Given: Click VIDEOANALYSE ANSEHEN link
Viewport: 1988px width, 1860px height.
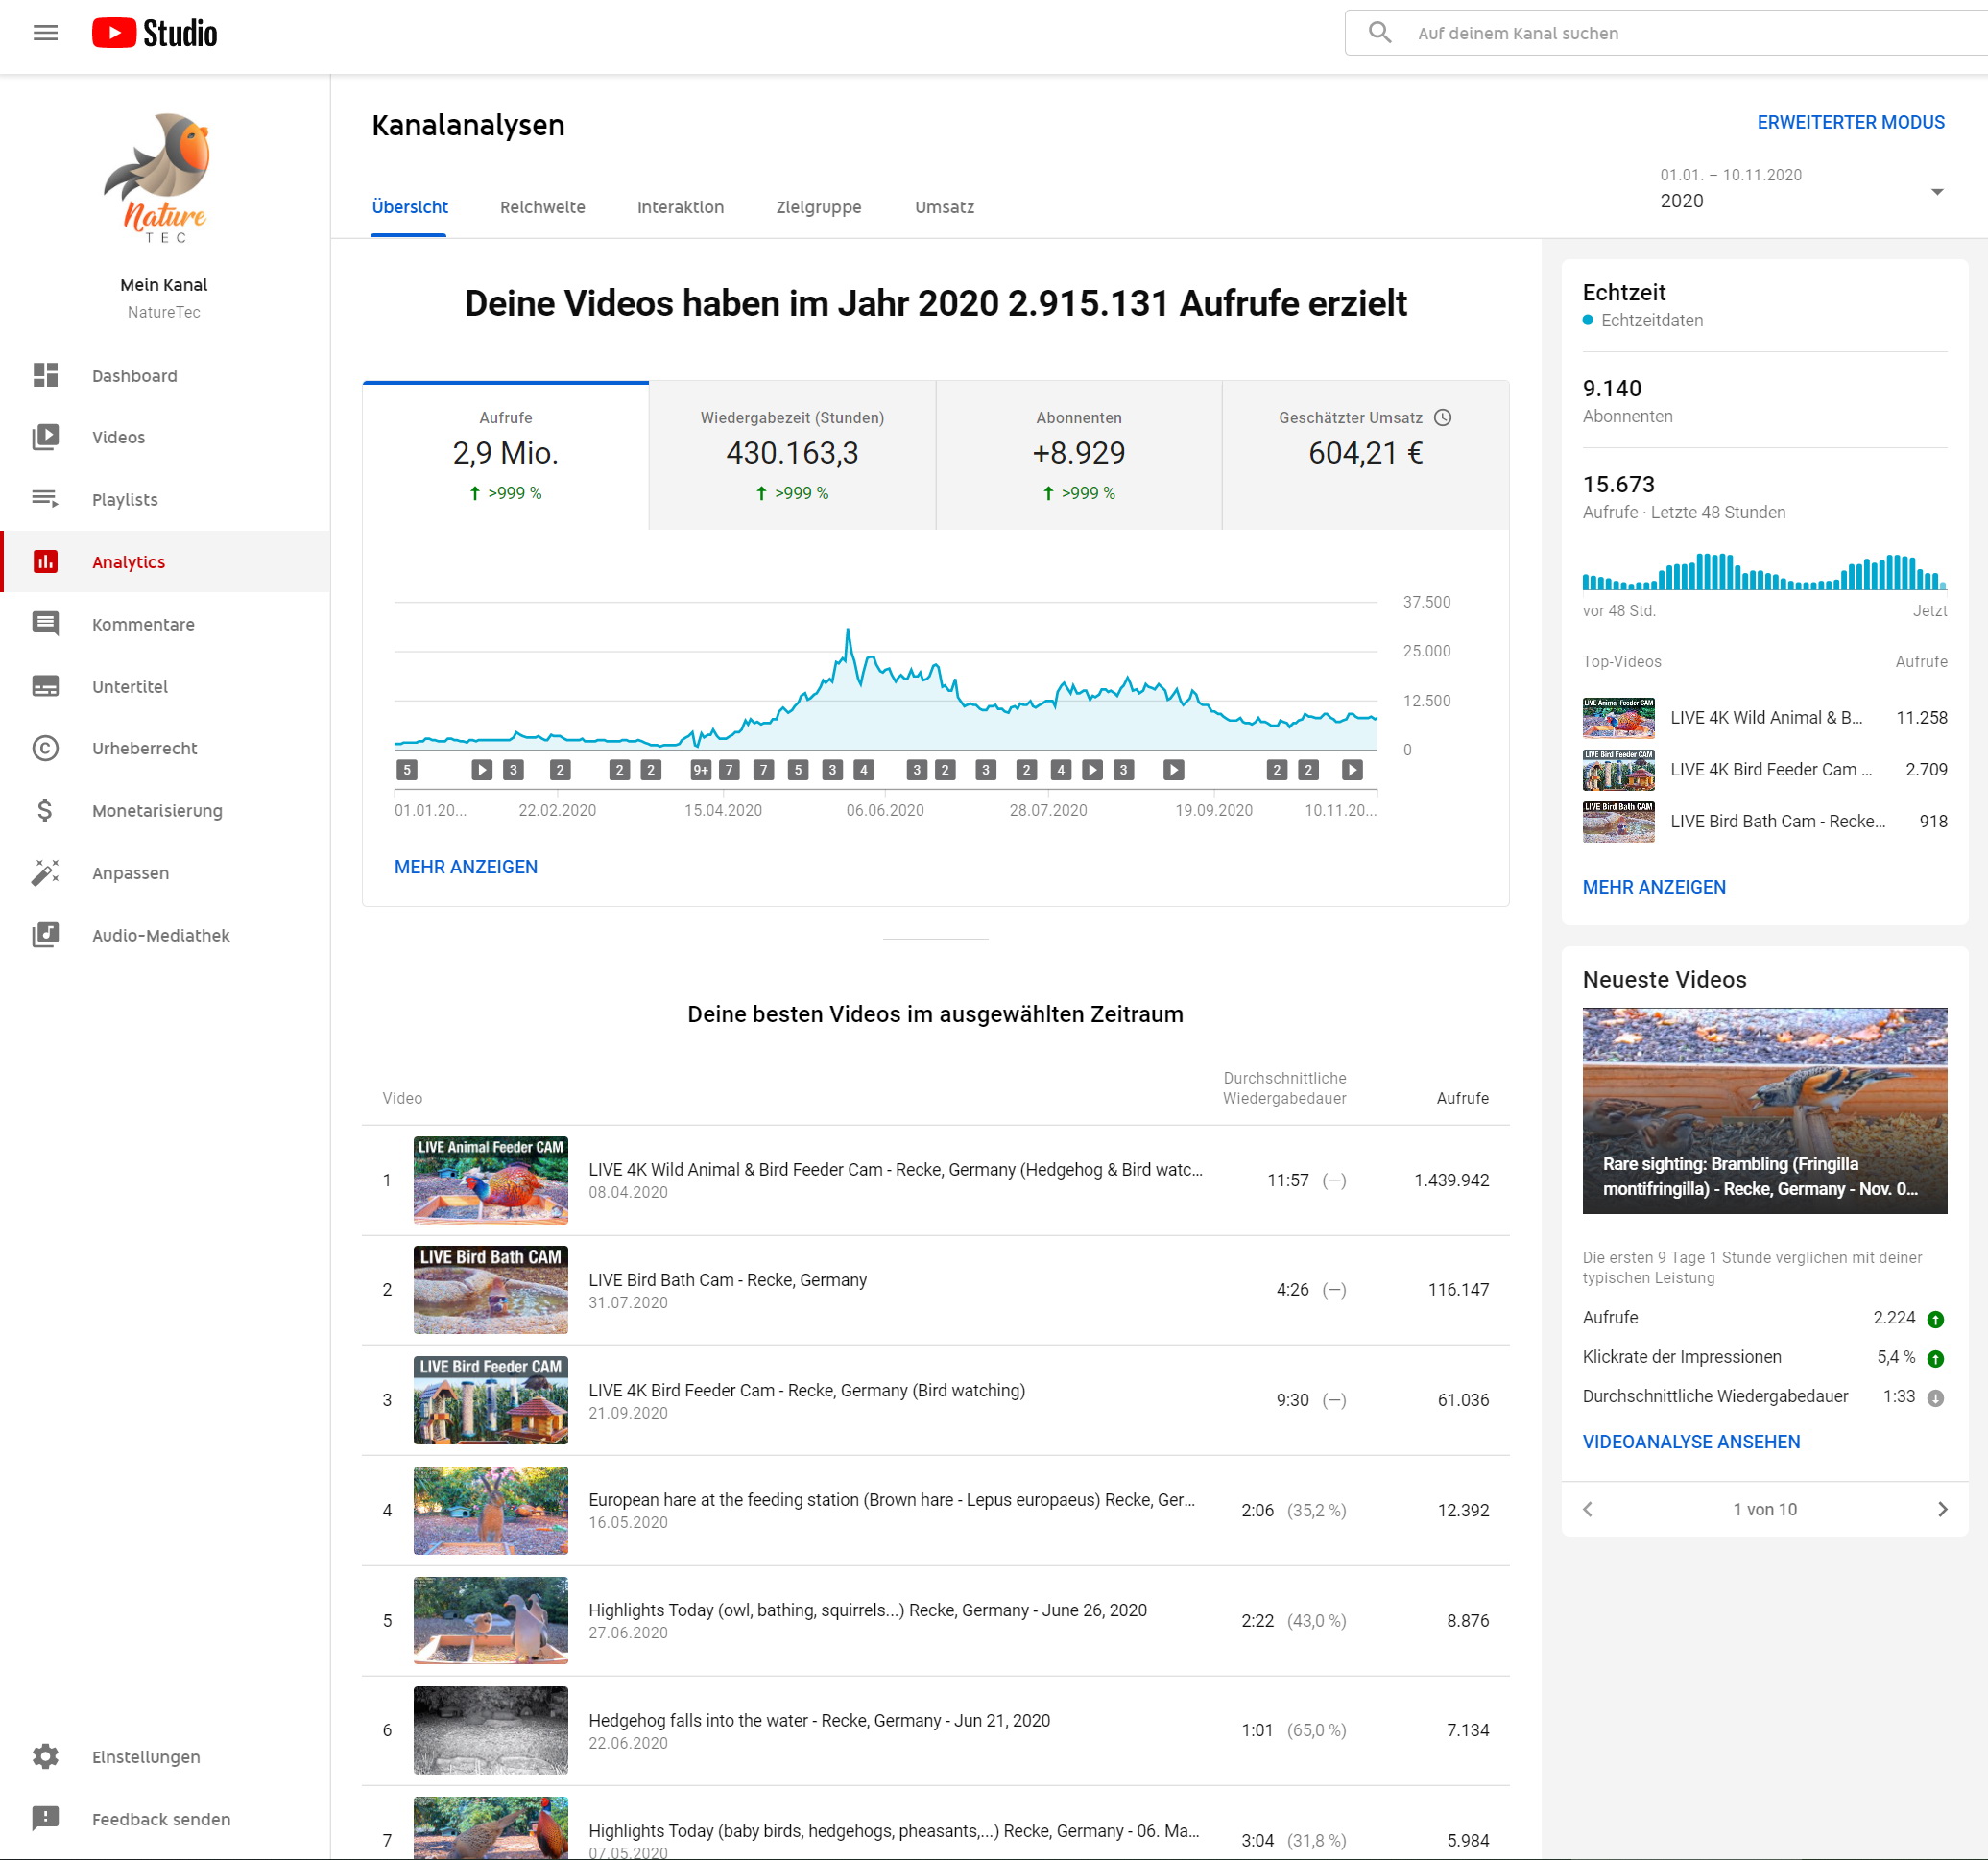Looking at the screenshot, I should tap(1690, 1441).
